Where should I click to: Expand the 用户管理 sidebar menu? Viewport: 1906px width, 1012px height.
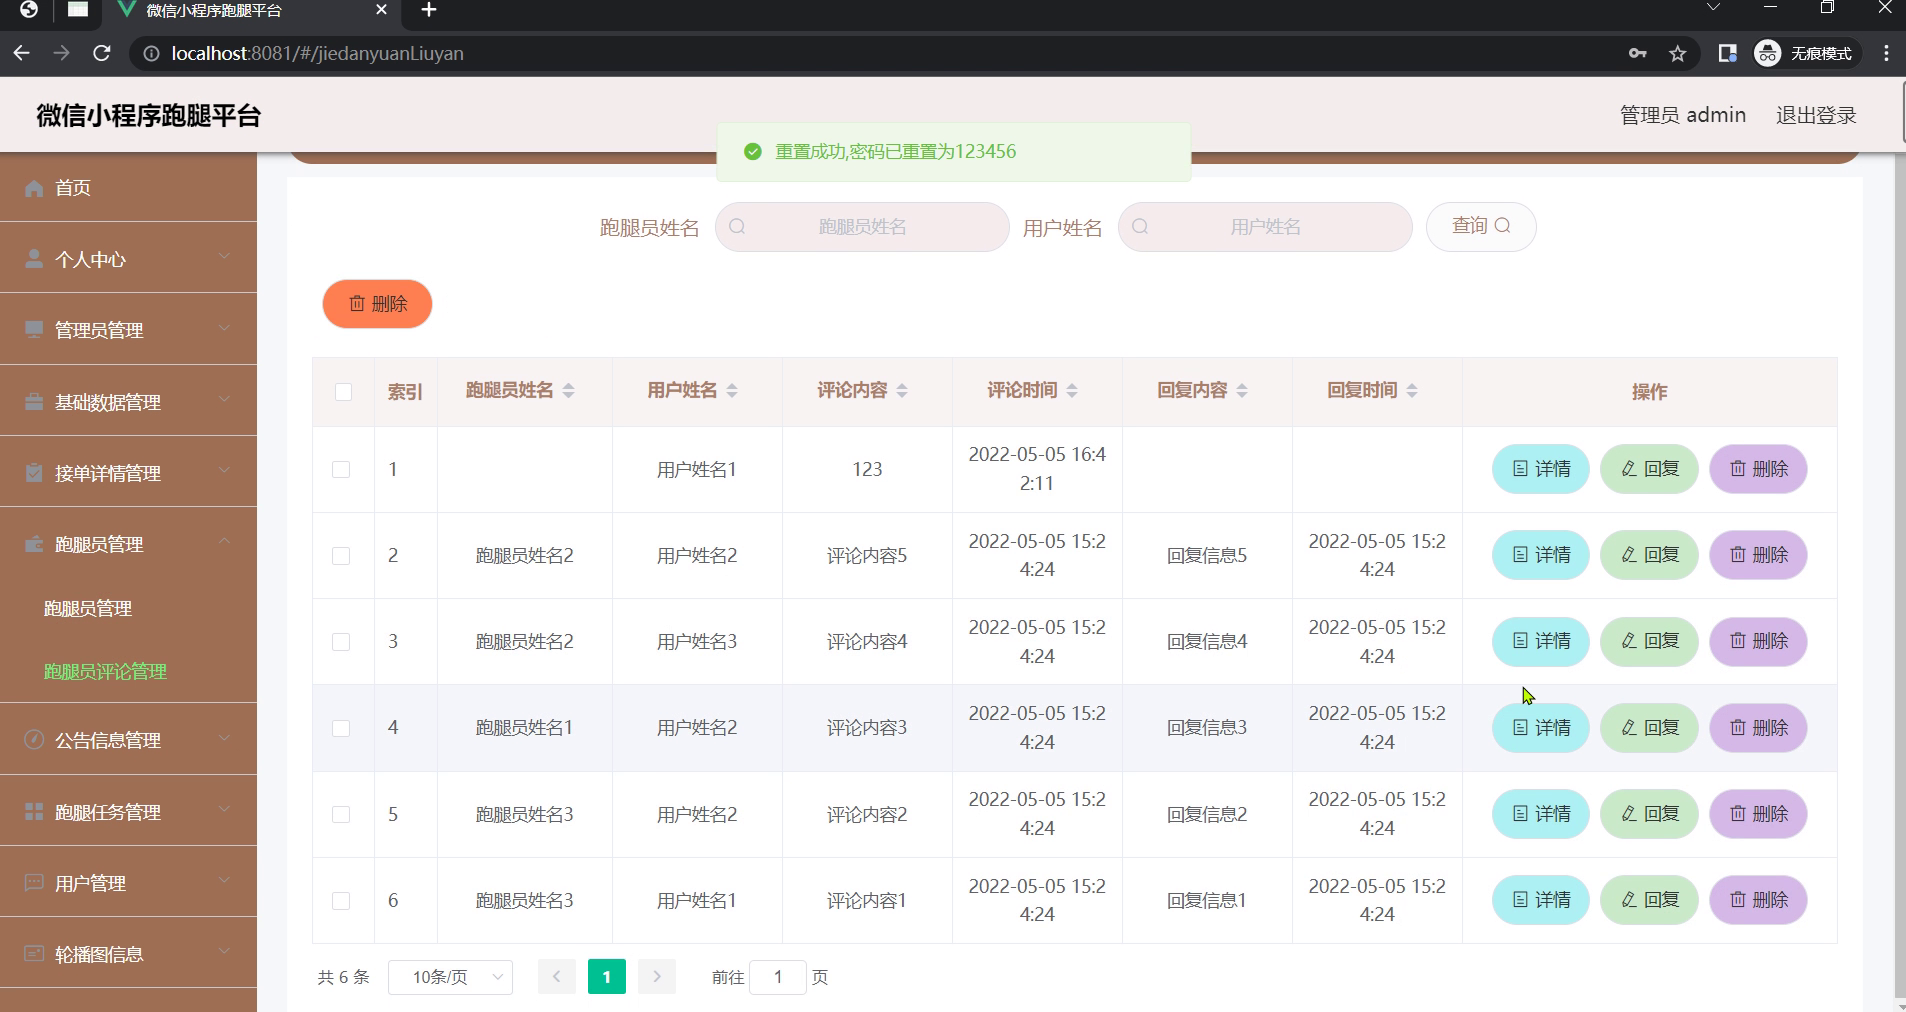[128, 883]
